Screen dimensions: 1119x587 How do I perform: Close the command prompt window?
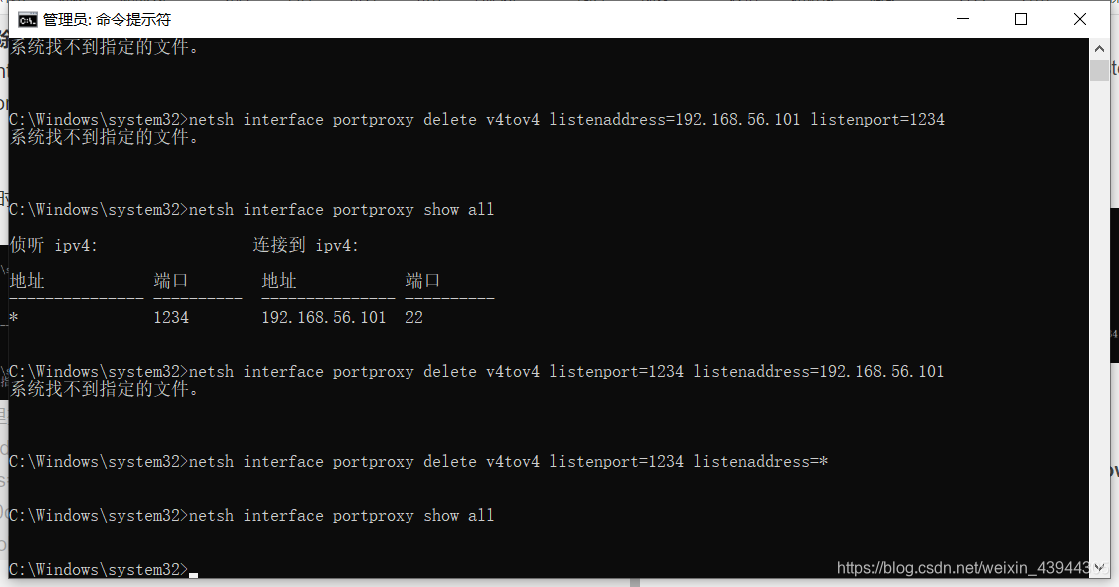pyautogui.click(x=1077, y=18)
